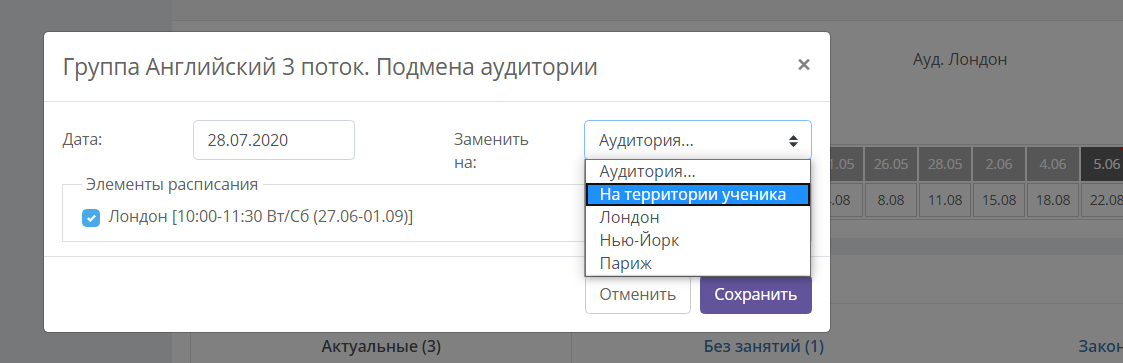Image resolution: width=1123 pixels, height=363 pixels.
Task: Click the Лондон [10:00-11:30 Вт/Сб] label
Action: click(x=261, y=217)
